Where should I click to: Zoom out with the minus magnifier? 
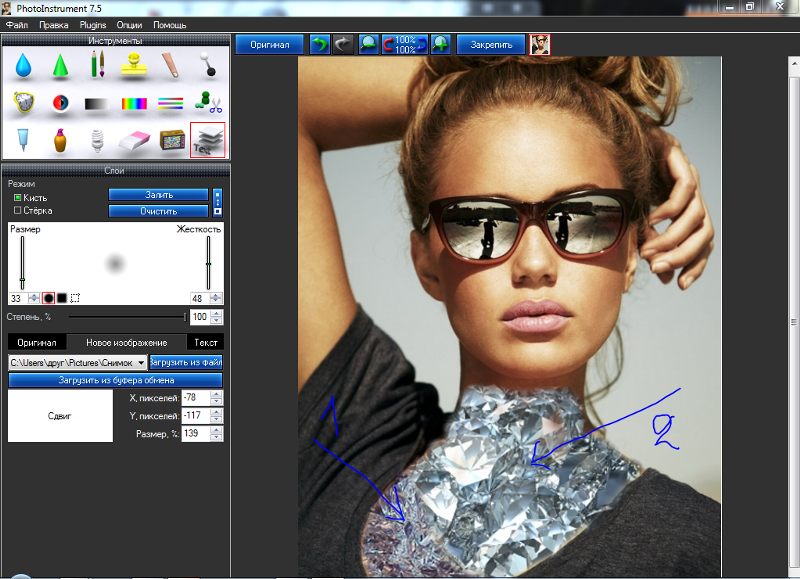click(x=368, y=44)
